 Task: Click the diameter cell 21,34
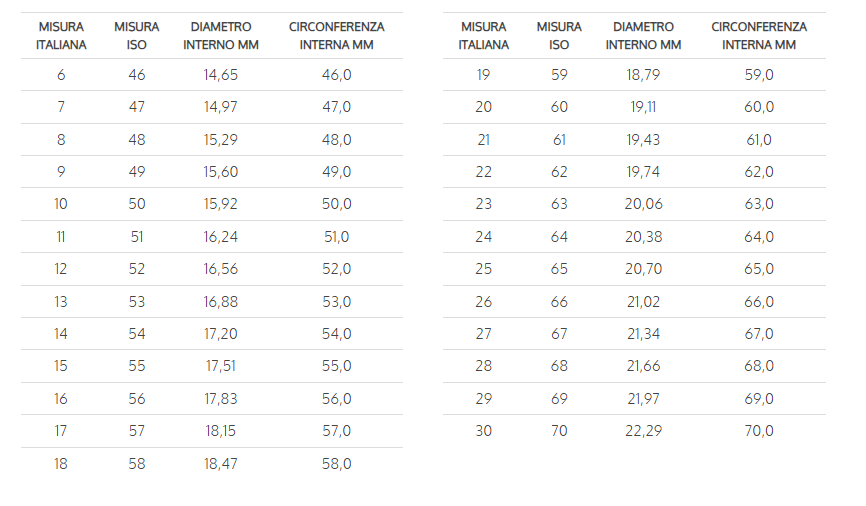(643, 334)
